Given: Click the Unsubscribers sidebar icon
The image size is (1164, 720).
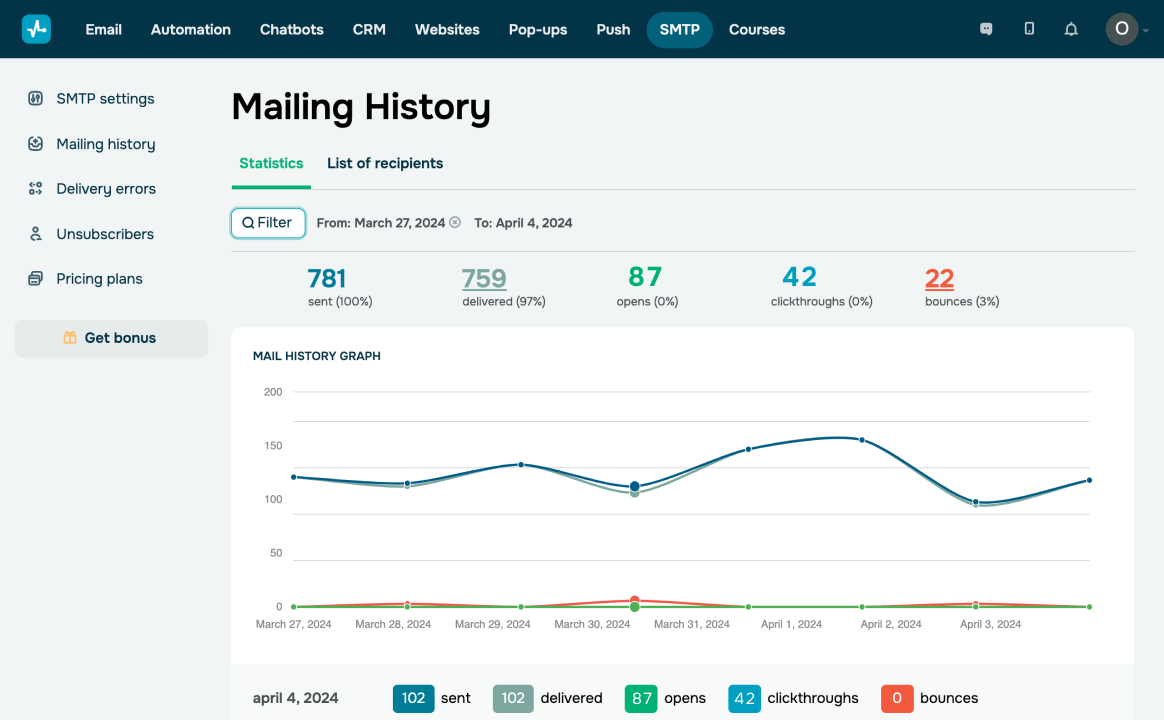Looking at the screenshot, I should point(36,234).
